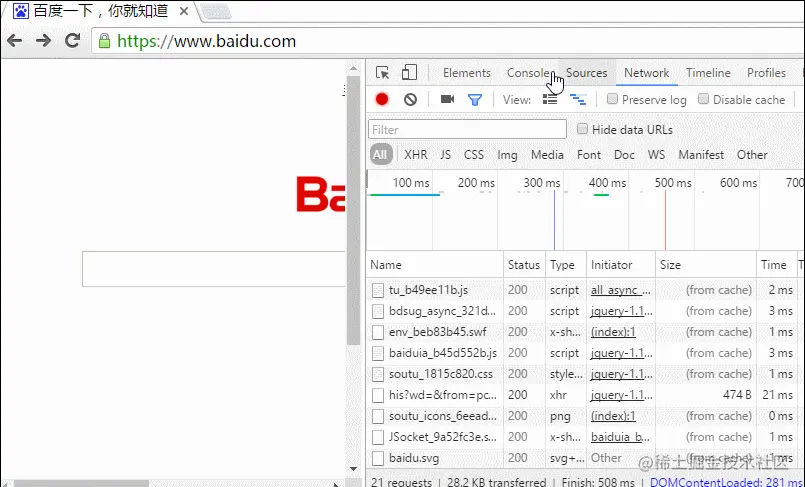Screen dimensions: 805x487
Task: Toggle screenshot capture camera icon
Action: pyautogui.click(x=447, y=99)
